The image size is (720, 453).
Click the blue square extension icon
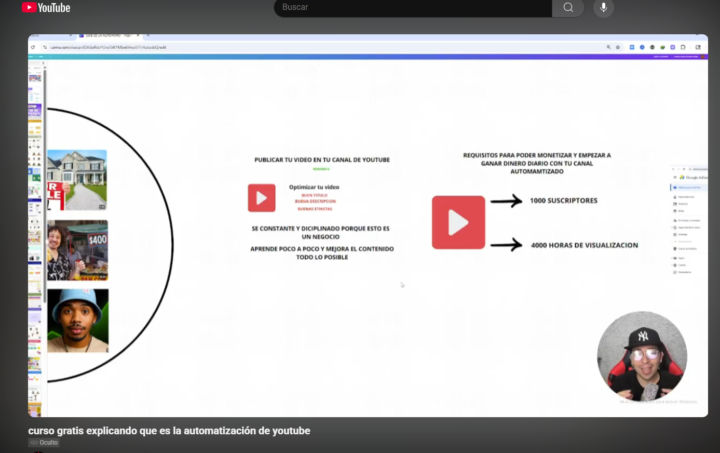(632, 47)
